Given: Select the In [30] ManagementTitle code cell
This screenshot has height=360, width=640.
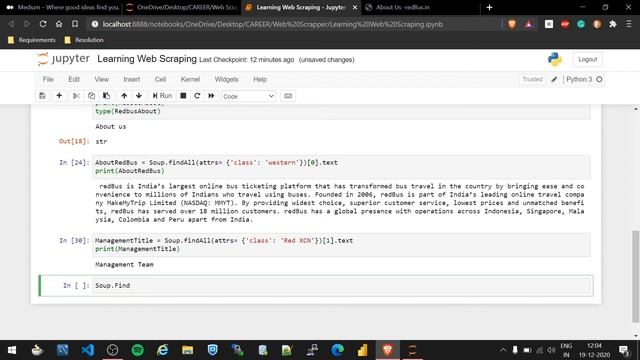Looking at the screenshot, I should tap(342, 244).
